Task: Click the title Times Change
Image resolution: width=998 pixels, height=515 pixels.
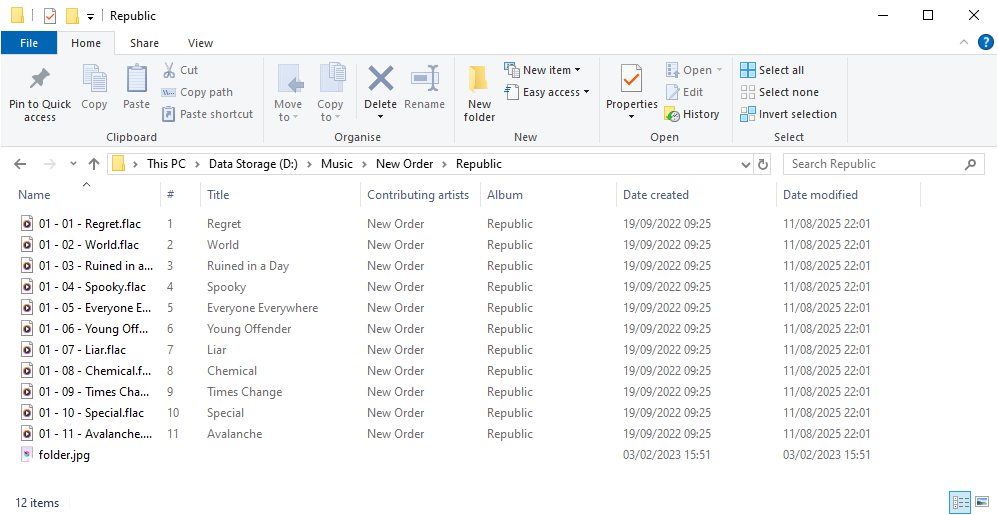Action: pos(244,392)
